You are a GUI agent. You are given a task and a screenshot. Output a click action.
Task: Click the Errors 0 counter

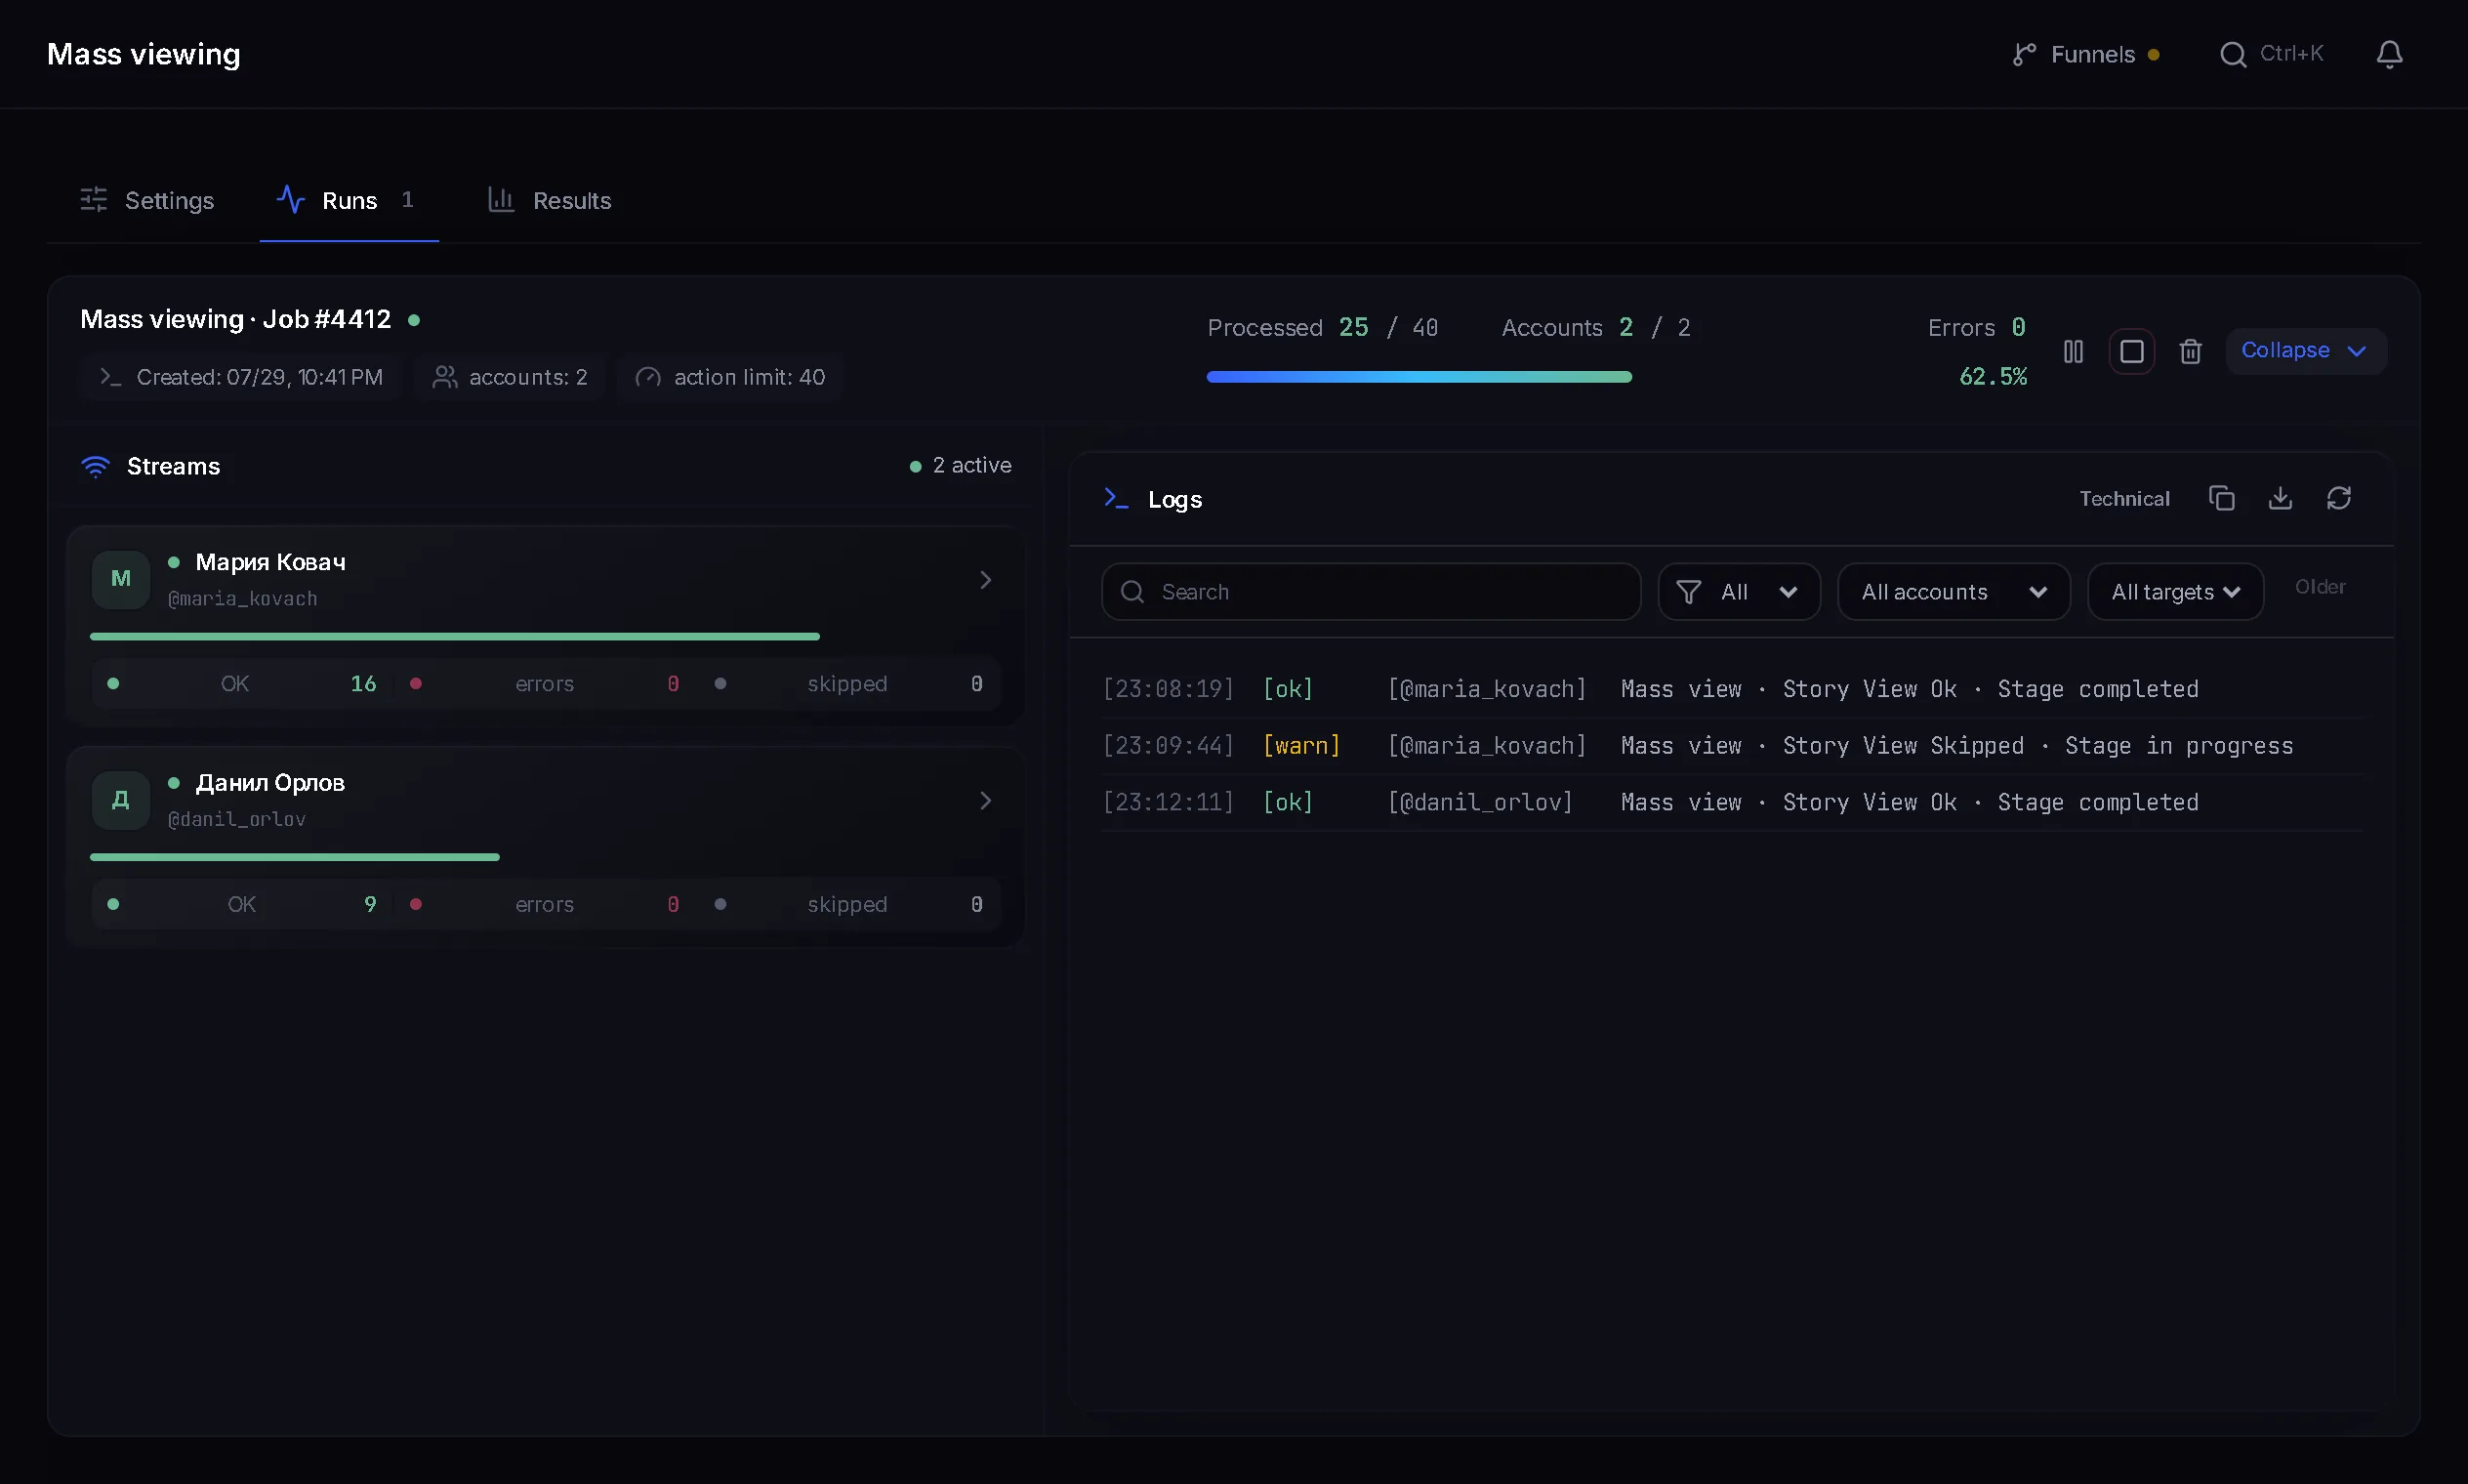[1976, 327]
